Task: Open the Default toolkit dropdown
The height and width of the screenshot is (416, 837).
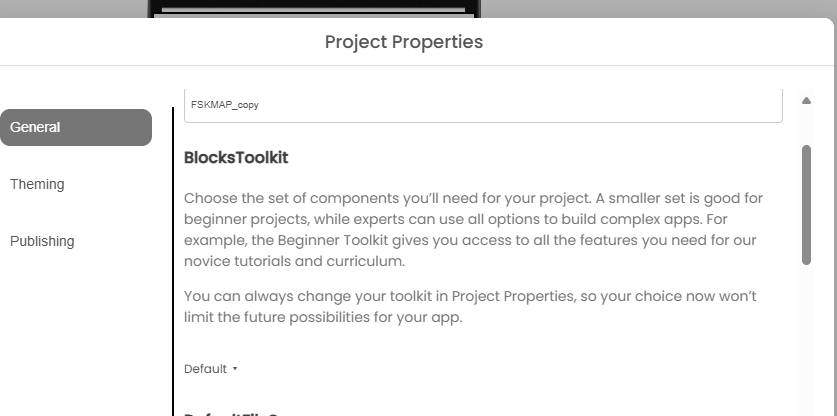Action: pos(206,369)
